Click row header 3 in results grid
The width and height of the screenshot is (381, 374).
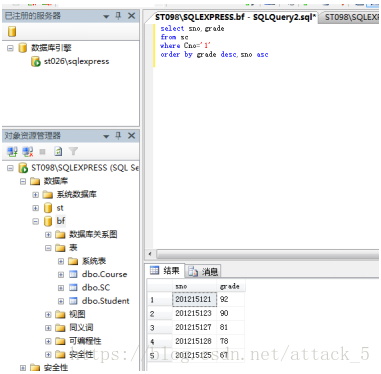tap(160, 328)
